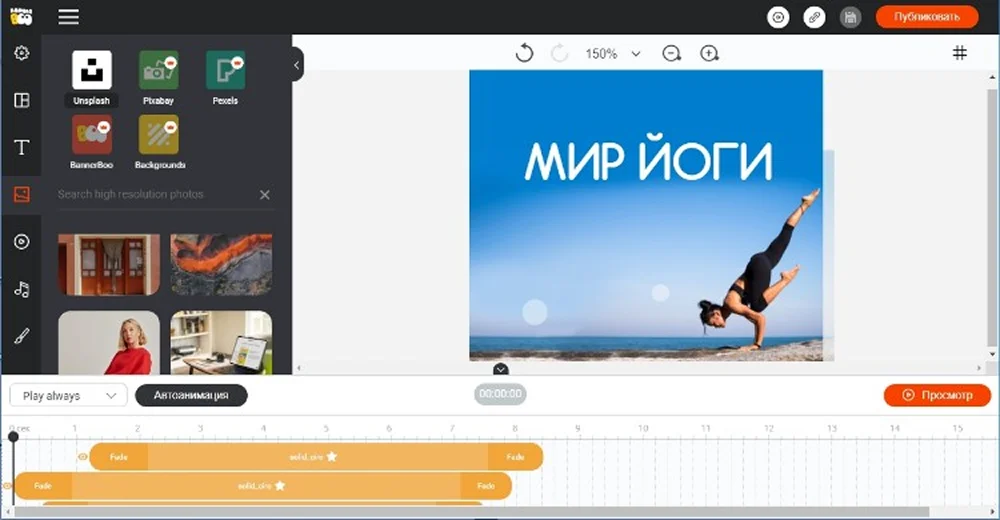Click the canvas scroll left arrow
This screenshot has width=1000, height=520.
(298, 368)
